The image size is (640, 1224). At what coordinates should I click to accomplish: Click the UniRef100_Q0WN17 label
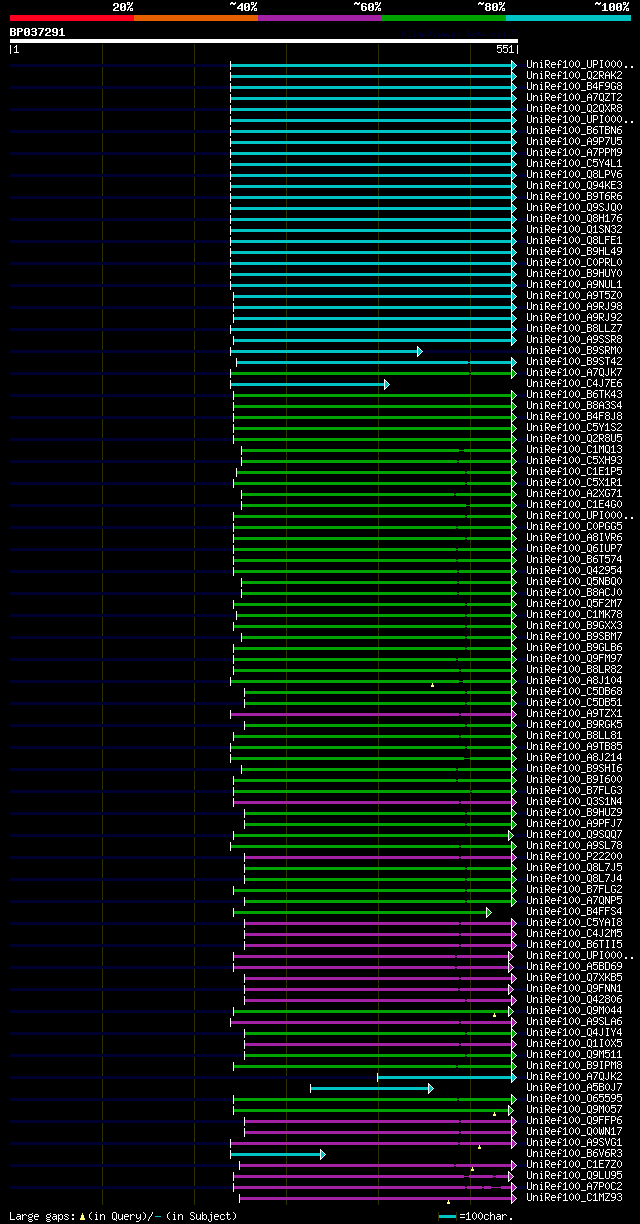(x=574, y=1131)
